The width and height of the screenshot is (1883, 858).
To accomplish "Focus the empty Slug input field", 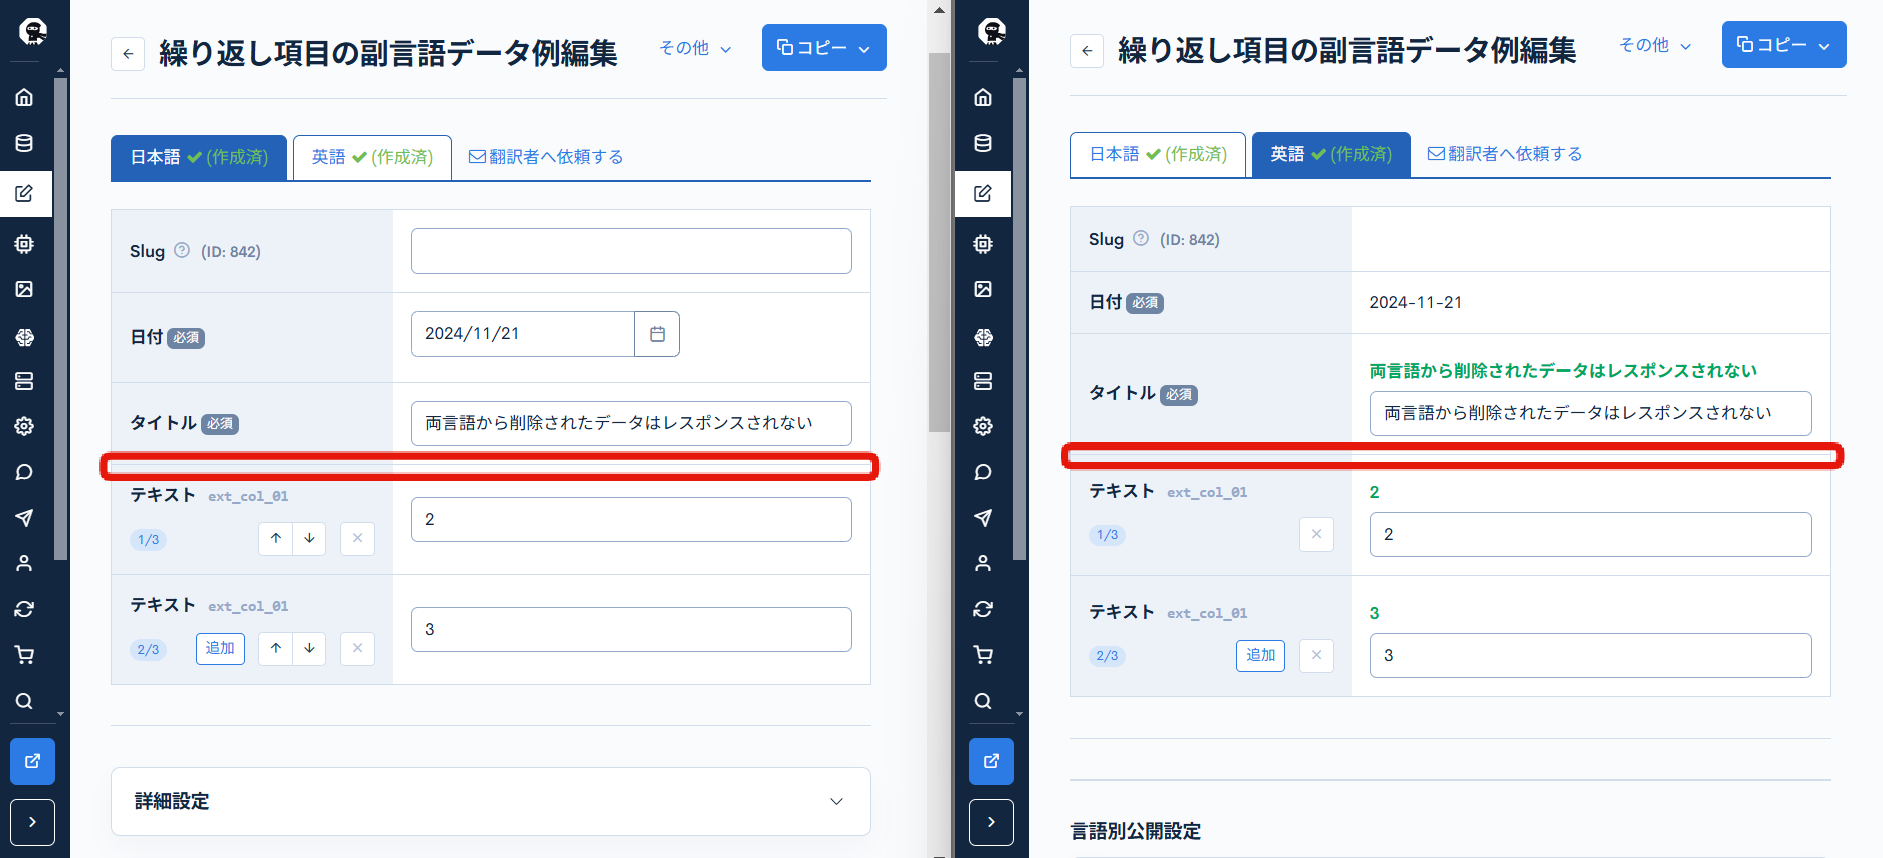I will point(631,251).
